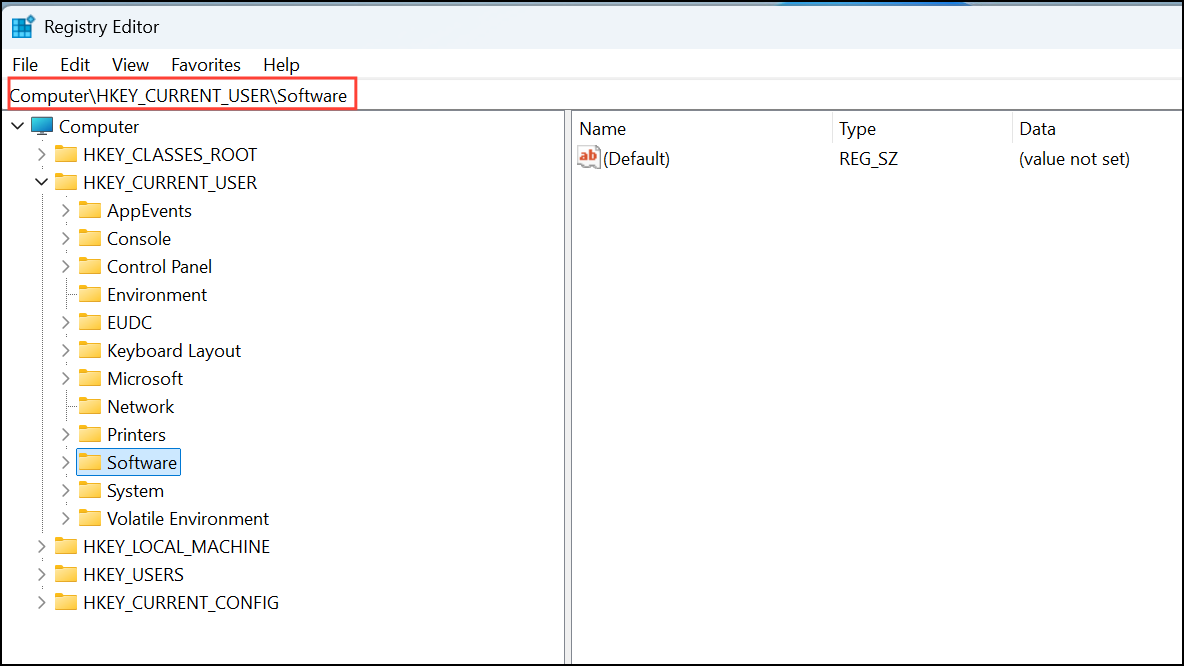Viewport: 1184px width, 666px height.
Task: Select the AppEvents key label
Action: (x=149, y=211)
